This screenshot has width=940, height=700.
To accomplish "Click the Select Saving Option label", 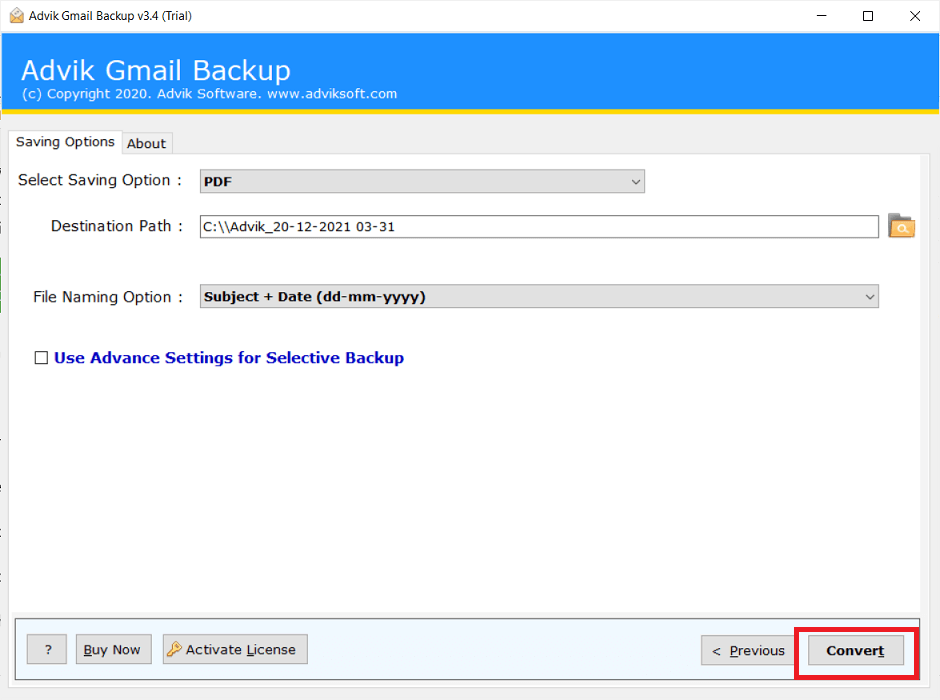I will 100,180.
